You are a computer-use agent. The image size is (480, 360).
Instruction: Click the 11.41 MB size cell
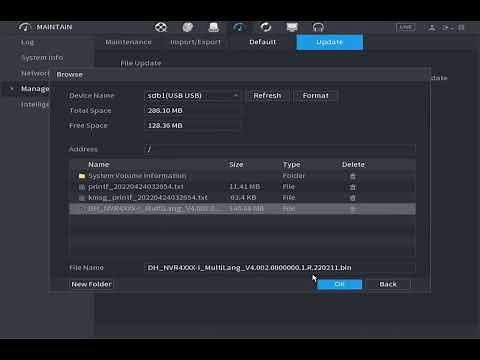(x=245, y=187)
